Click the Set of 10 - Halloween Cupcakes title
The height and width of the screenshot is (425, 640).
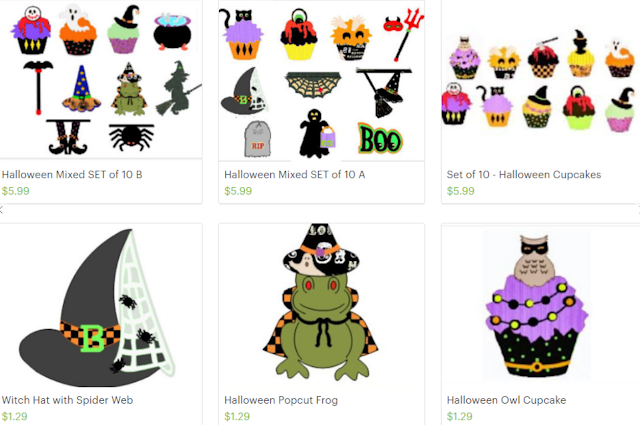pos(524,175)
